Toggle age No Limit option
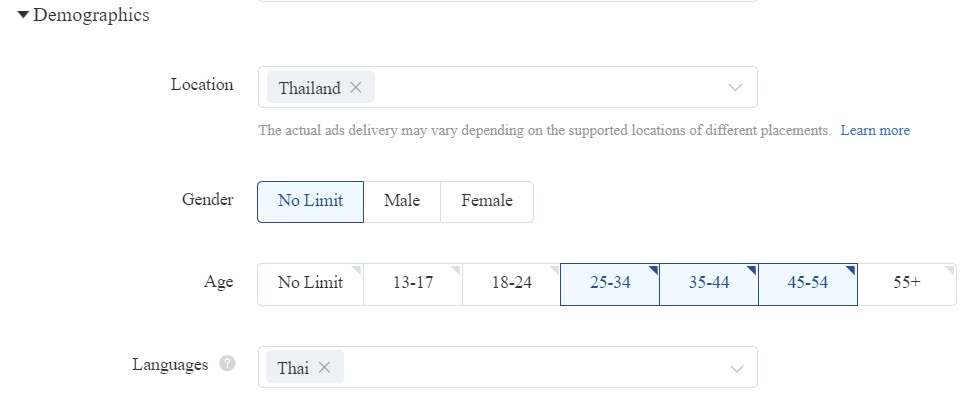The width and height of the screenshot is (969, 406). (x=310, y=284)
